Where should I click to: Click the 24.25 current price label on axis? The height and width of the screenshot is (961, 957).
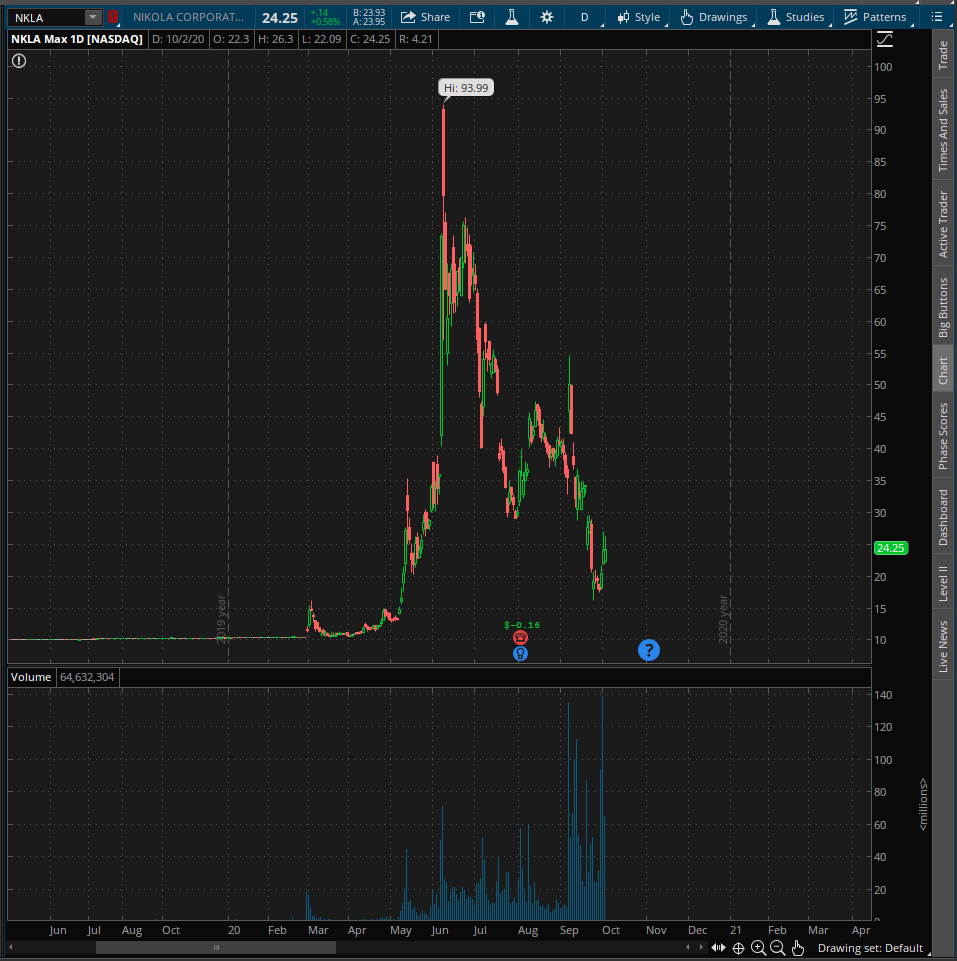click(891, 548)
